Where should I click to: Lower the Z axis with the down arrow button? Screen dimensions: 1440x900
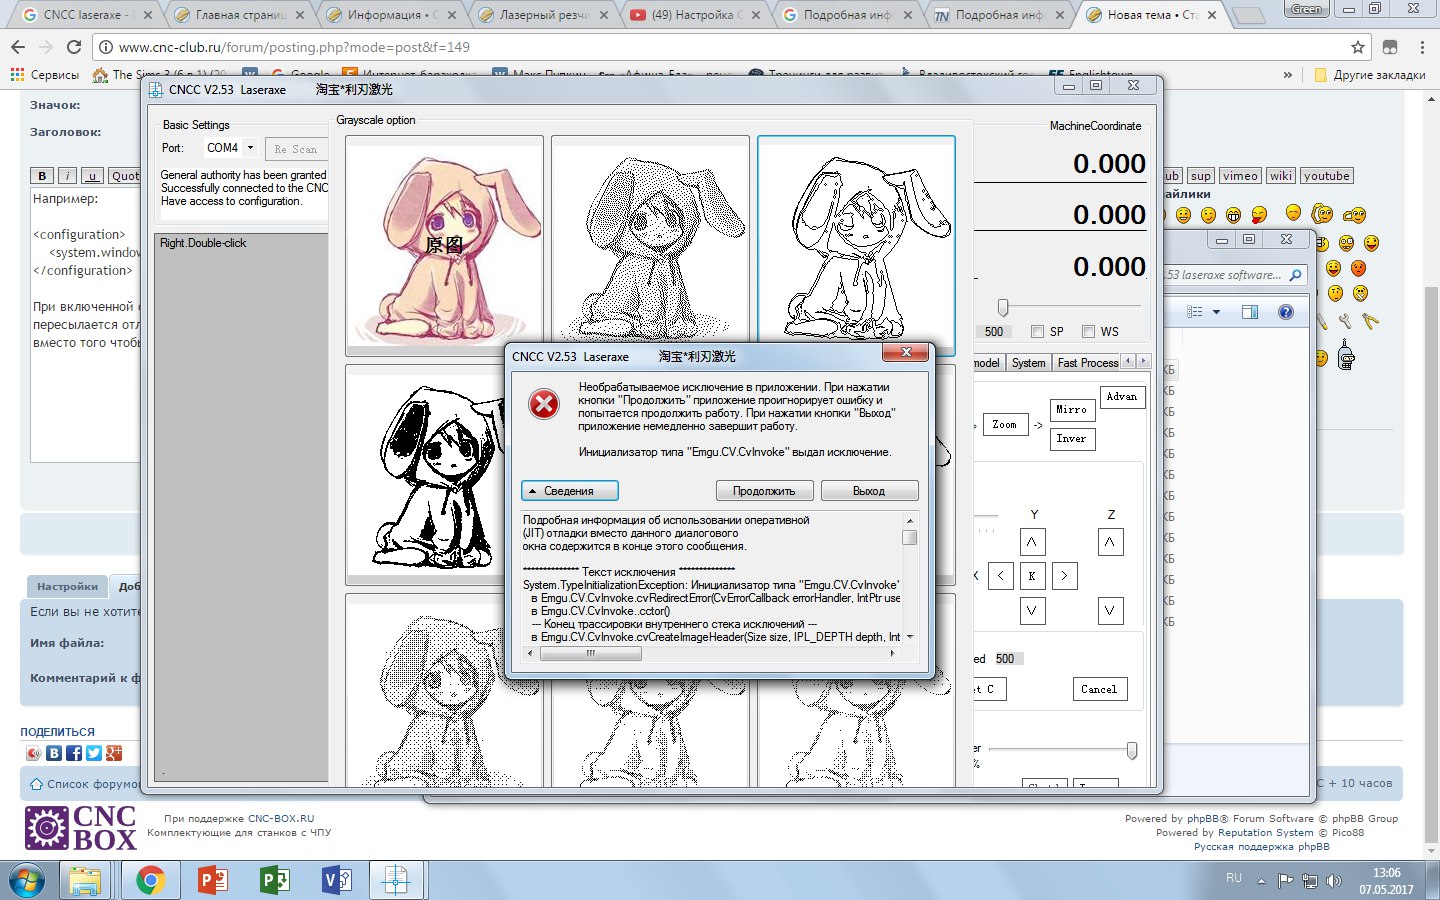coord(1110,611)
